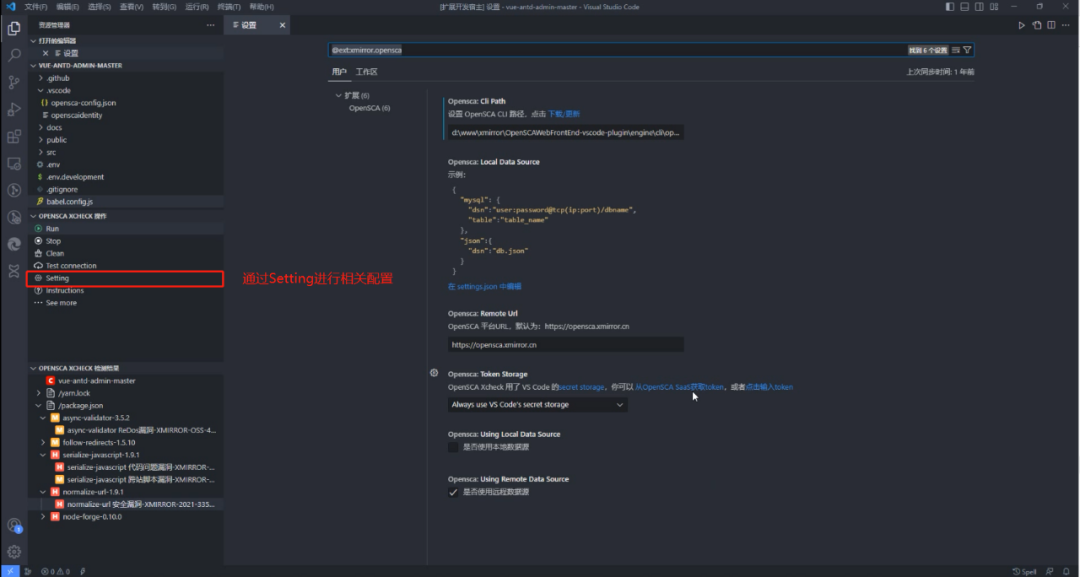Open the Search view in activity bar
The image size is (1080, 577).
pos(14,56)
